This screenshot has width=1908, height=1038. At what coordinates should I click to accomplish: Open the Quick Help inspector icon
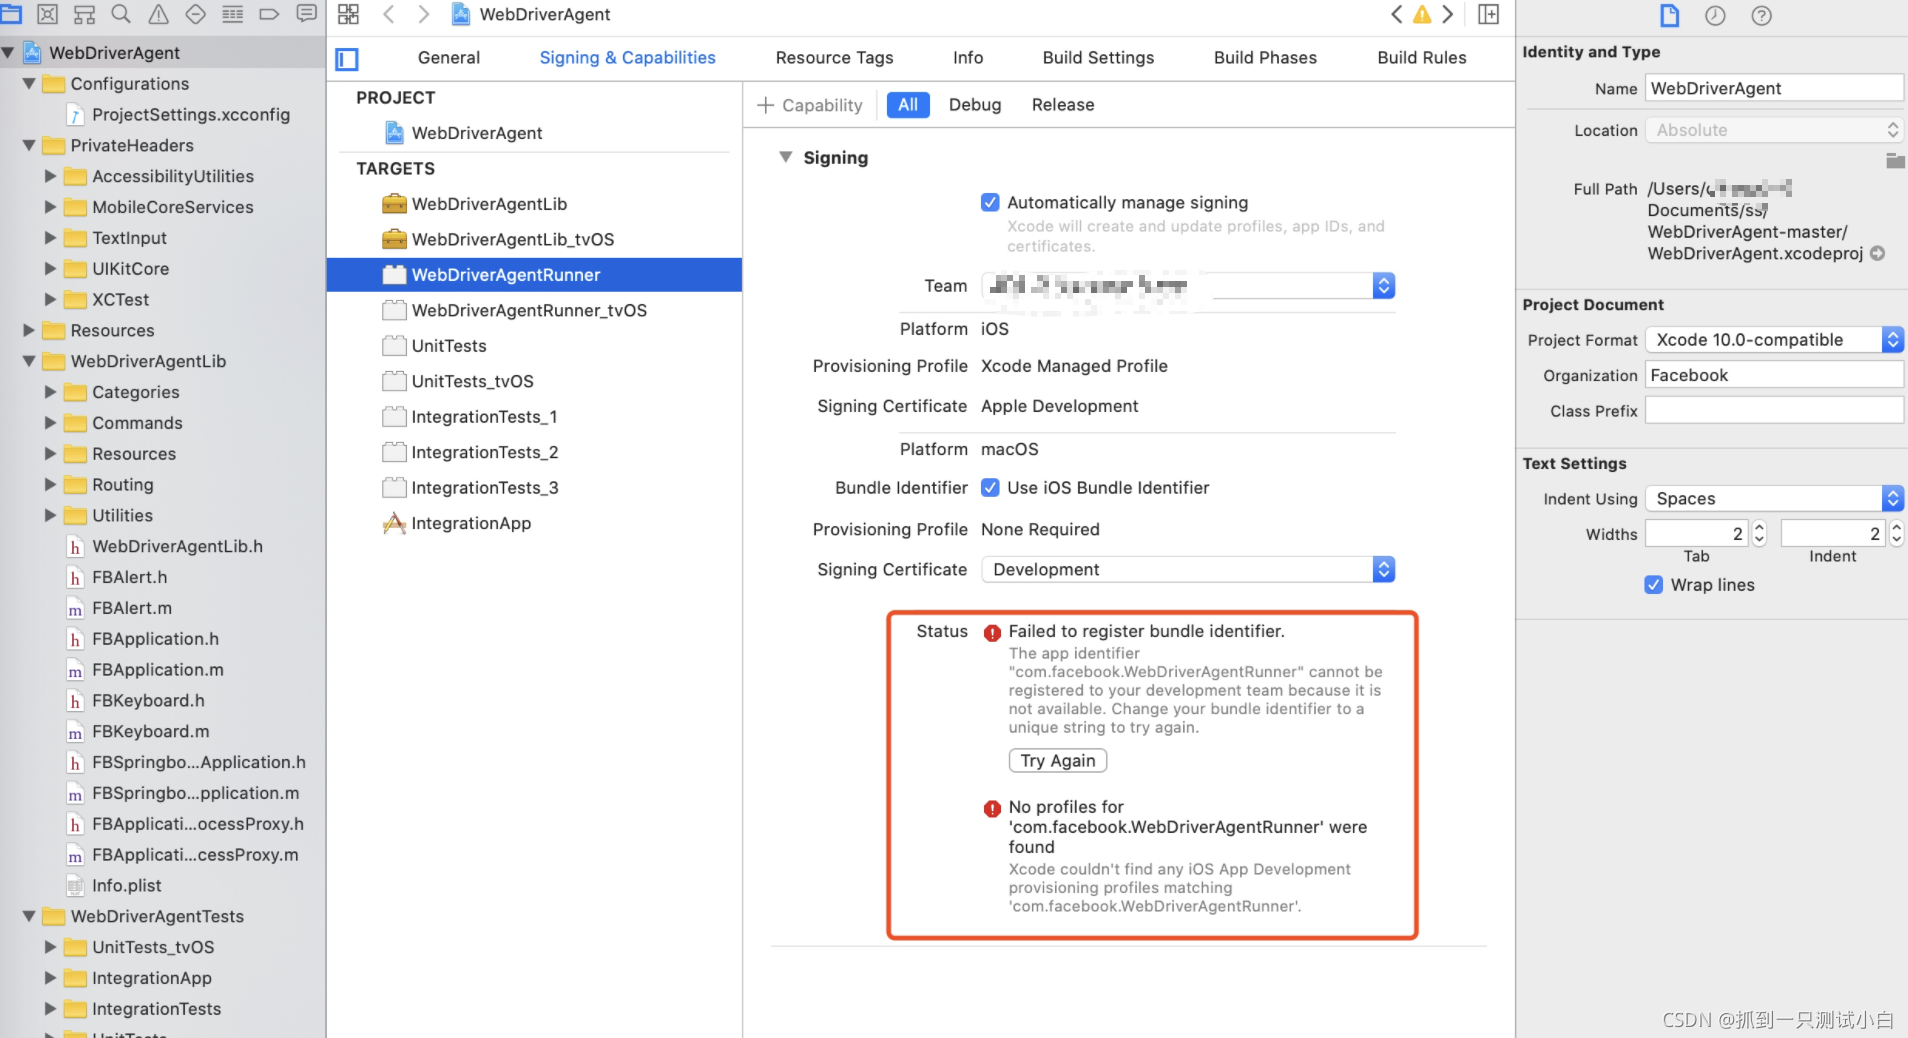tap(1762, 16)
